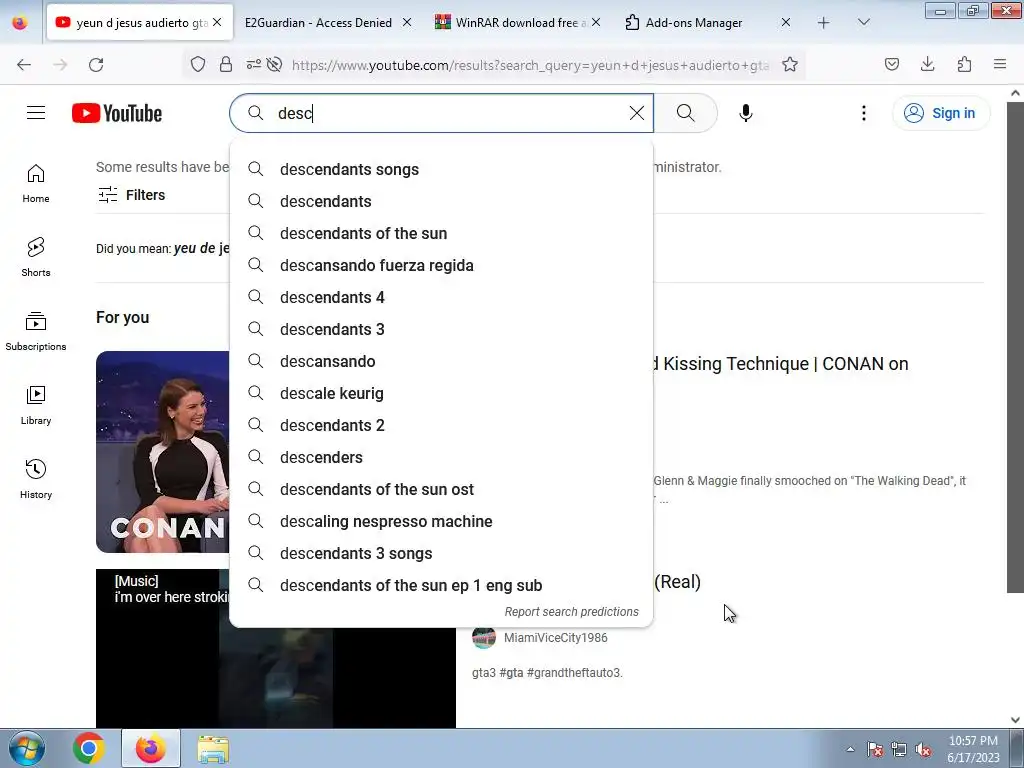Open Subscriptions in the sidebar
This screenshot has width=1024, height=768.
click(36, 332)
